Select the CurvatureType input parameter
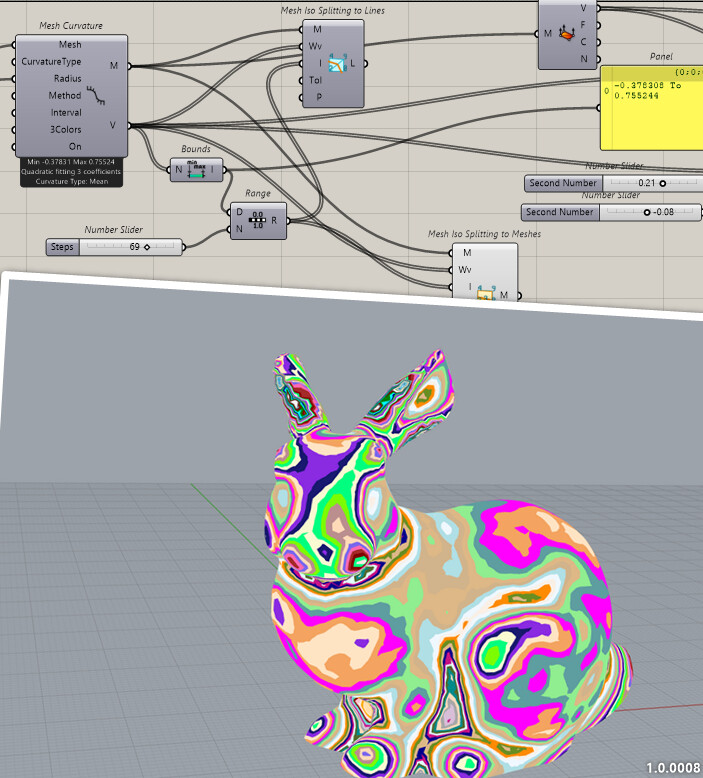This screenshot has height=778, width=703. click(51, 62)
